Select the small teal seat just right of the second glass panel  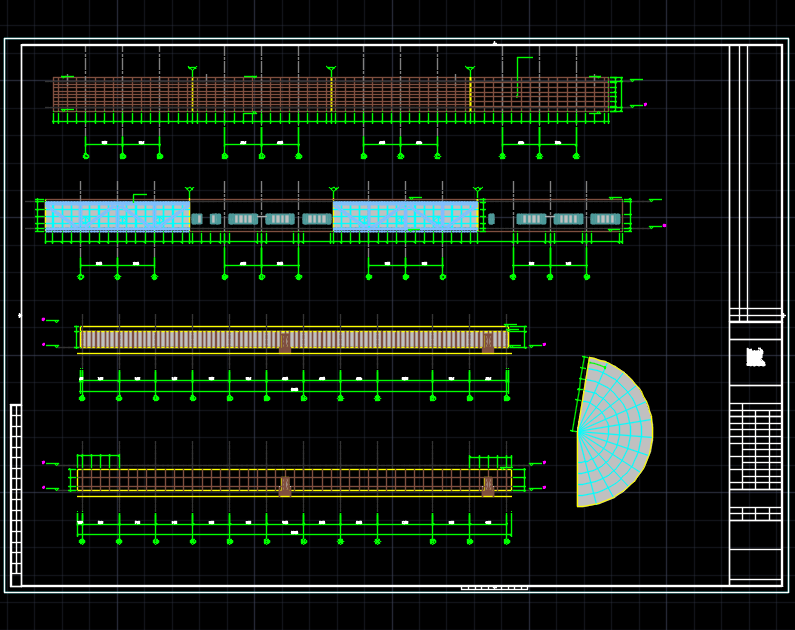coord(491,219)
